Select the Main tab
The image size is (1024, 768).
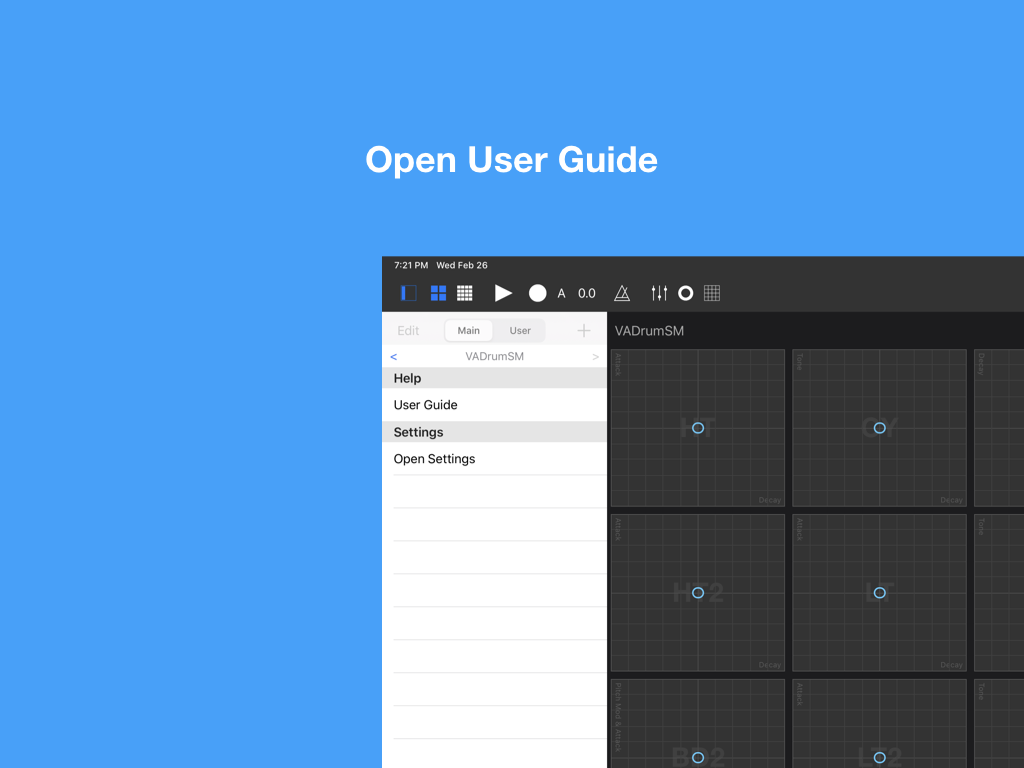click(x=469, y=331)
